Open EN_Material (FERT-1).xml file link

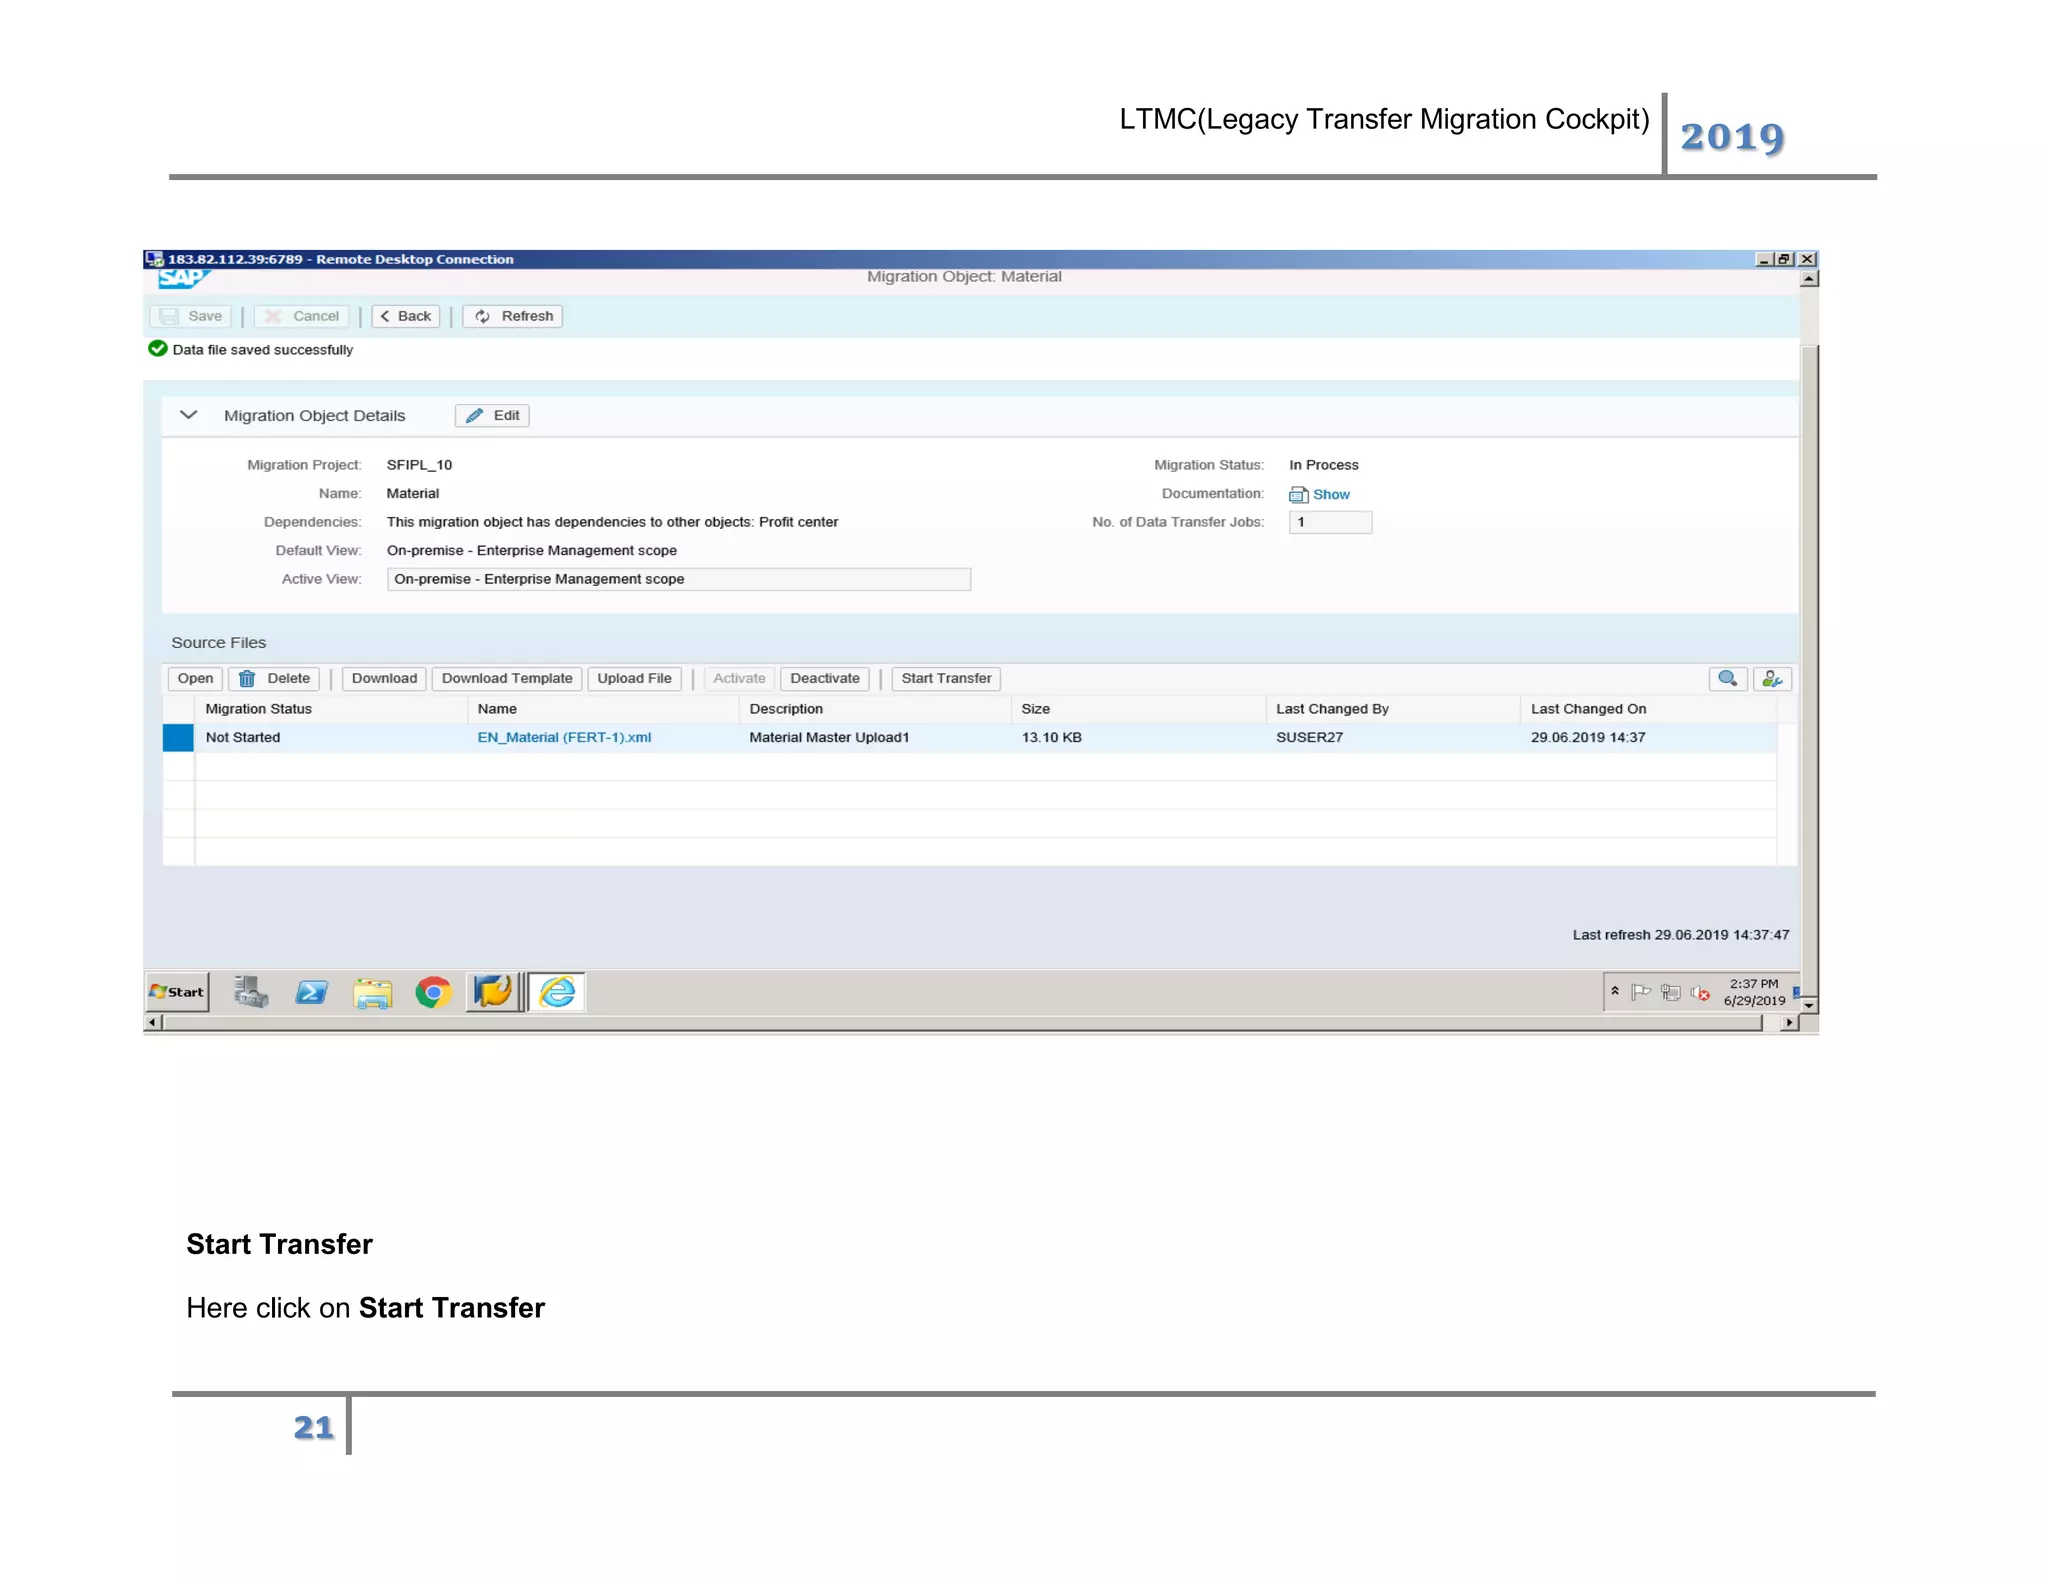[564, 738]
